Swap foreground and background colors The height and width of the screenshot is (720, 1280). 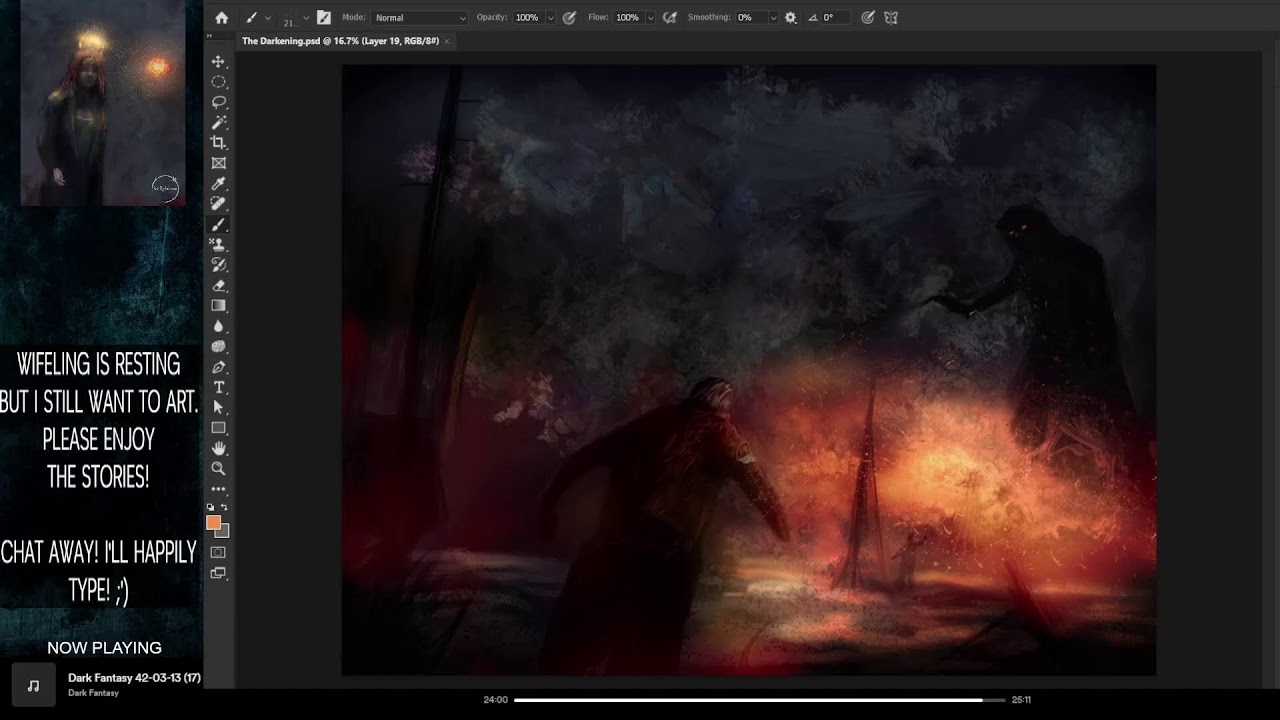(224, 508)
